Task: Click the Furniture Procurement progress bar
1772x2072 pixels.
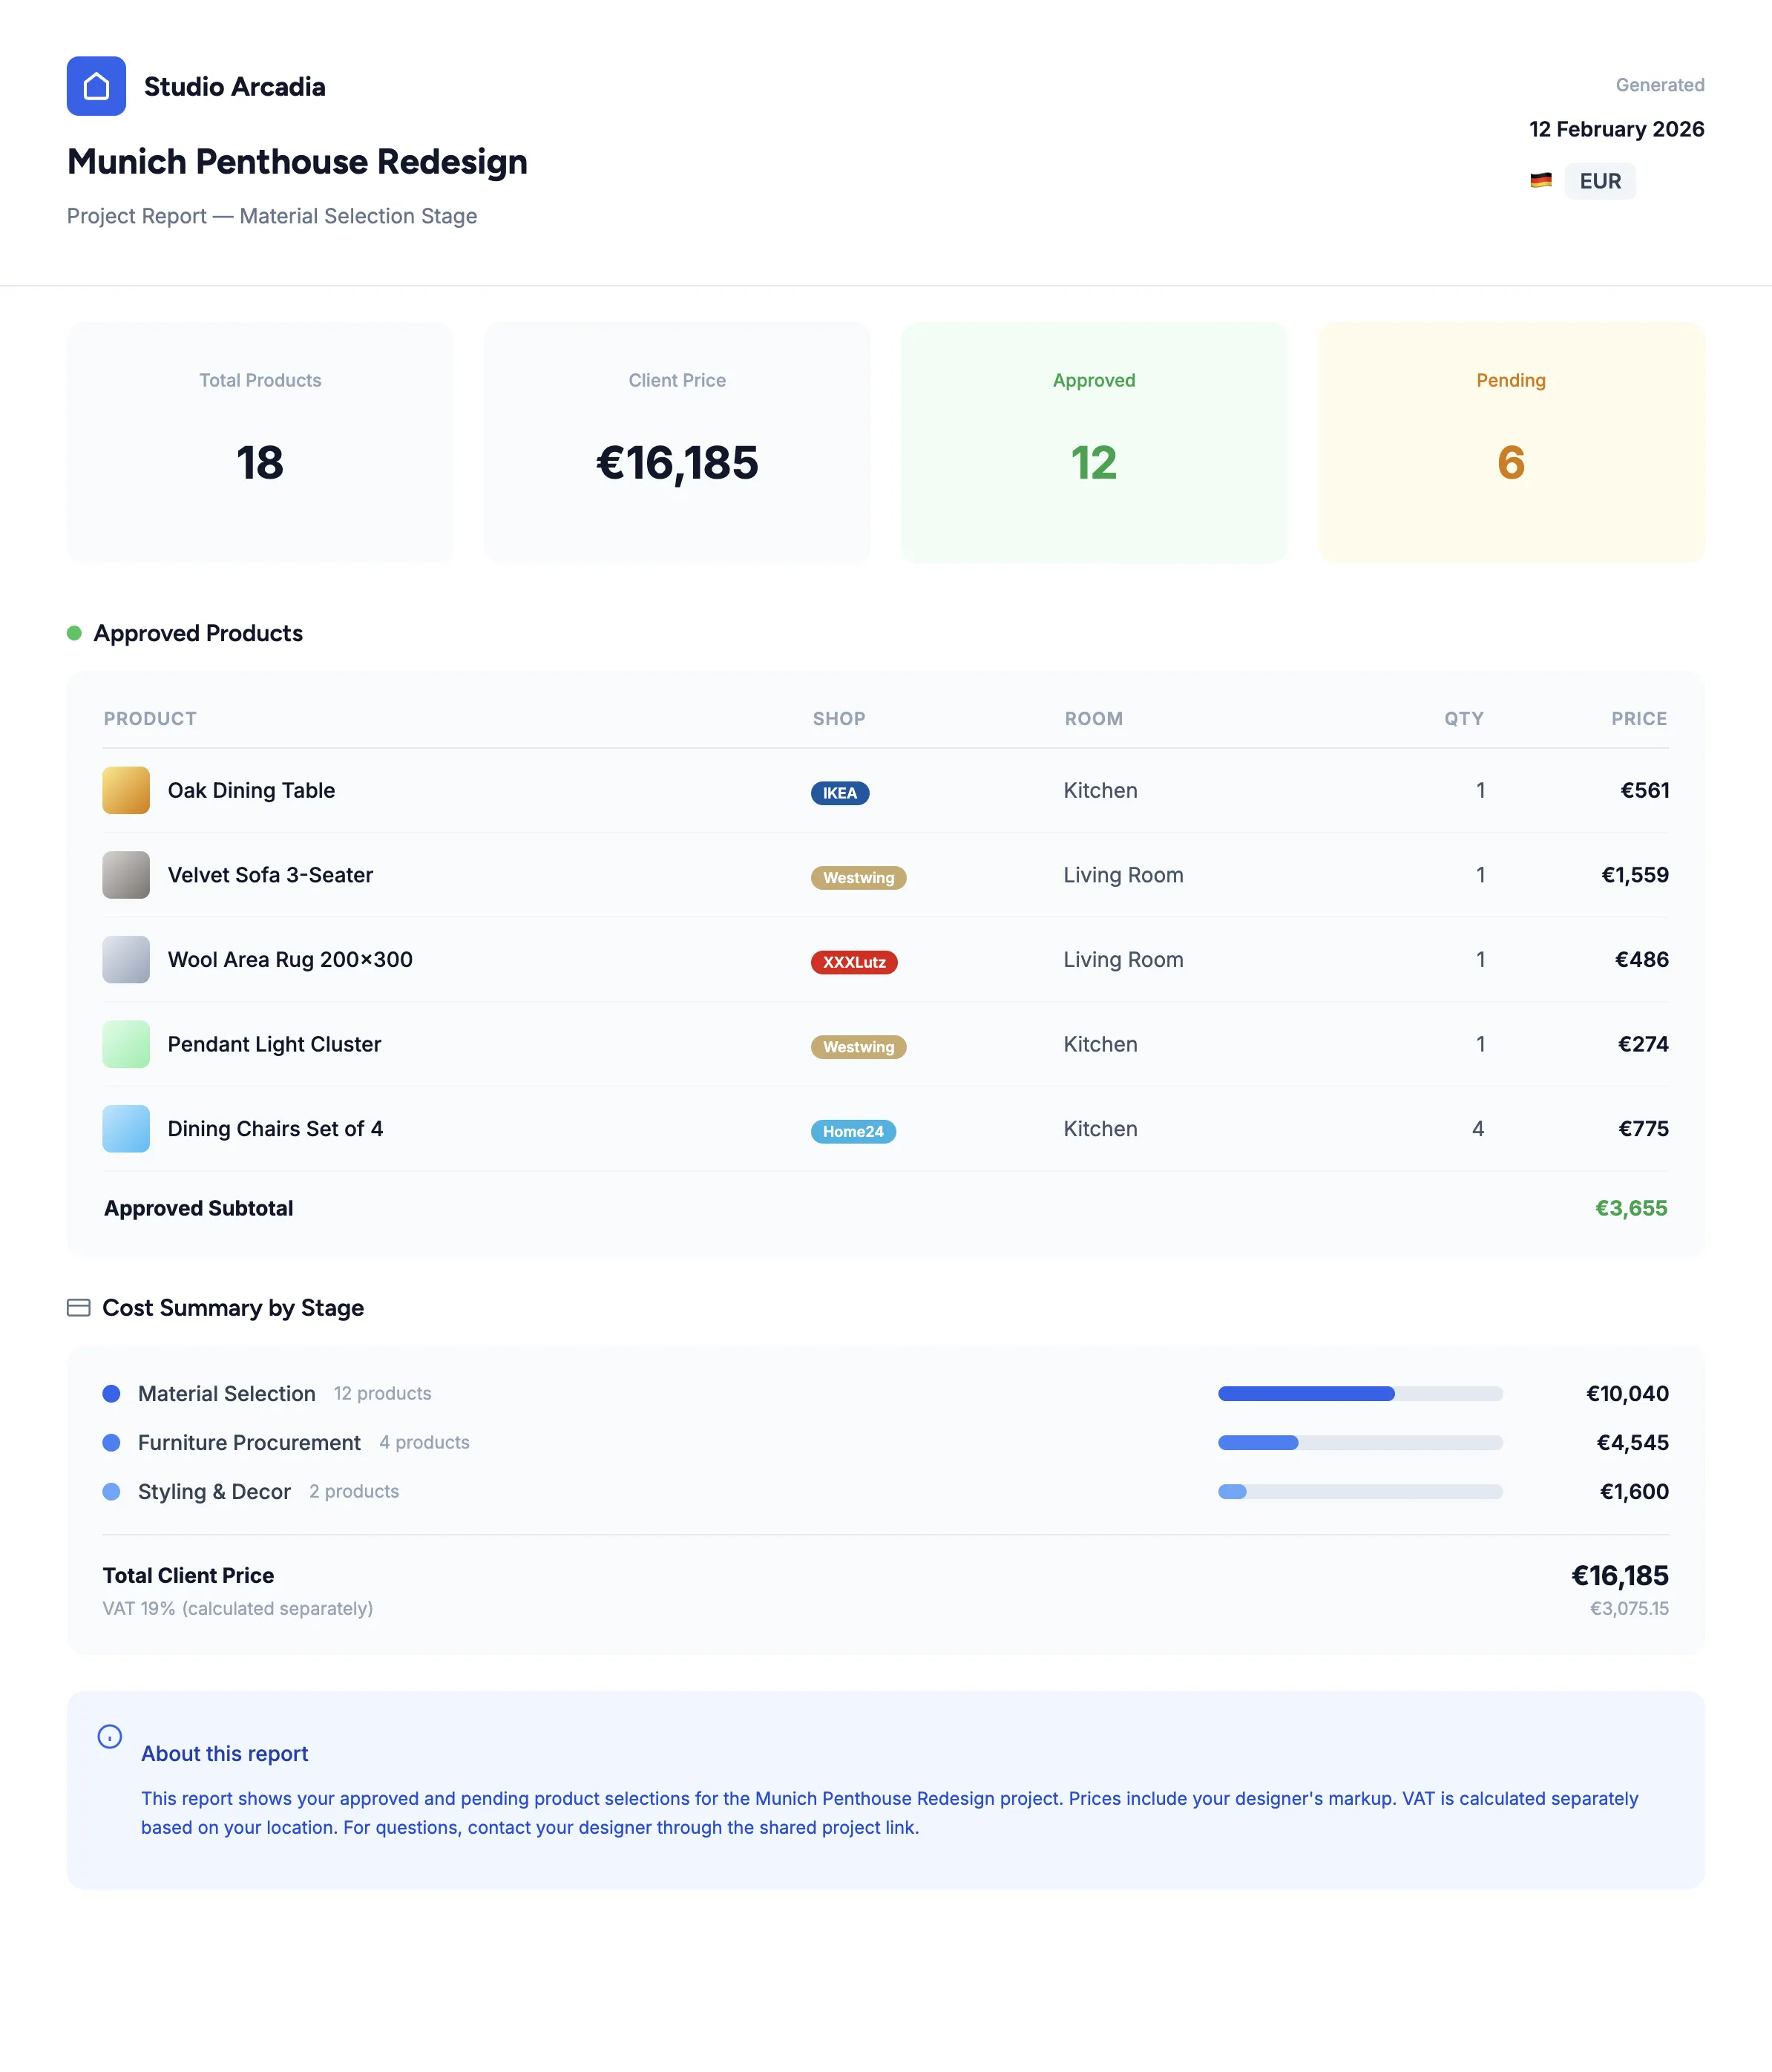Action: [1359, 1443]
